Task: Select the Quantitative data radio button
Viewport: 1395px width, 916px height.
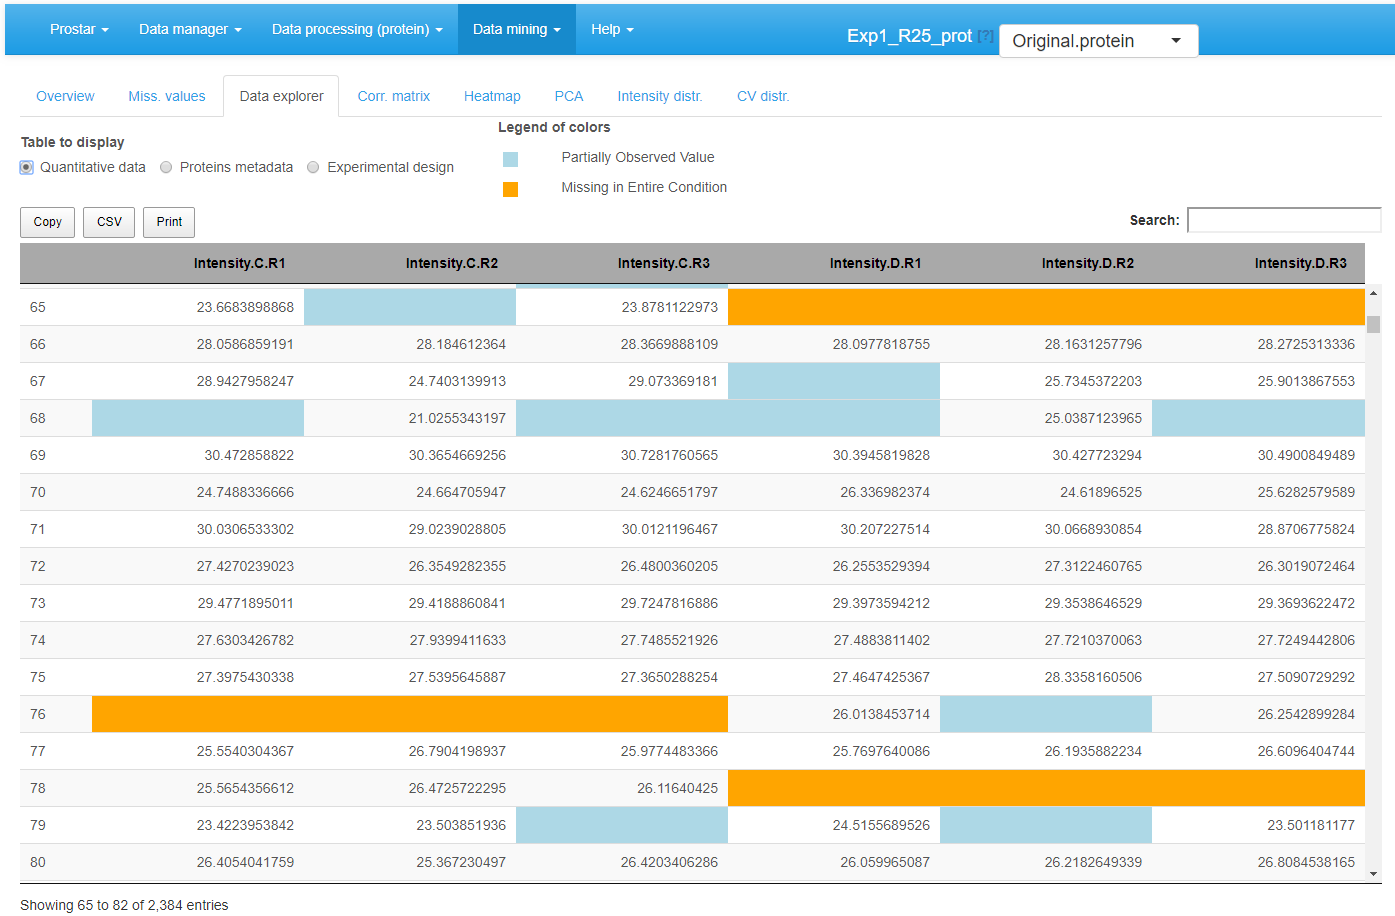Action: [x=26, y=167]
